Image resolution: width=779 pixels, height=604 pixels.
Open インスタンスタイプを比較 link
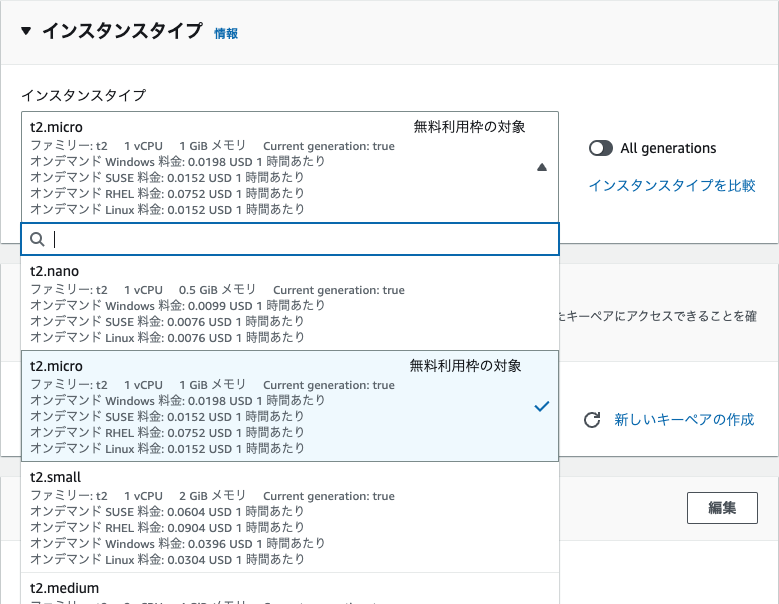click(x=671, y=185)
